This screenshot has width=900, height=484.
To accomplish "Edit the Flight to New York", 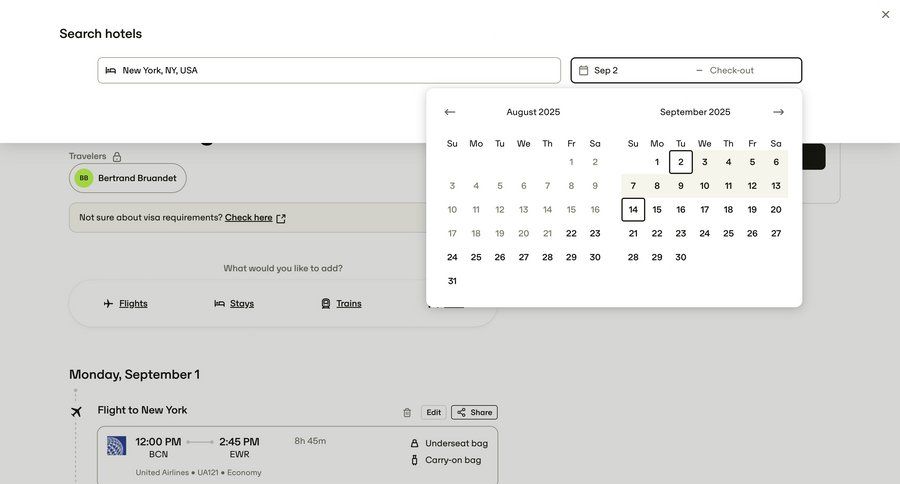I will coord(433,412).
